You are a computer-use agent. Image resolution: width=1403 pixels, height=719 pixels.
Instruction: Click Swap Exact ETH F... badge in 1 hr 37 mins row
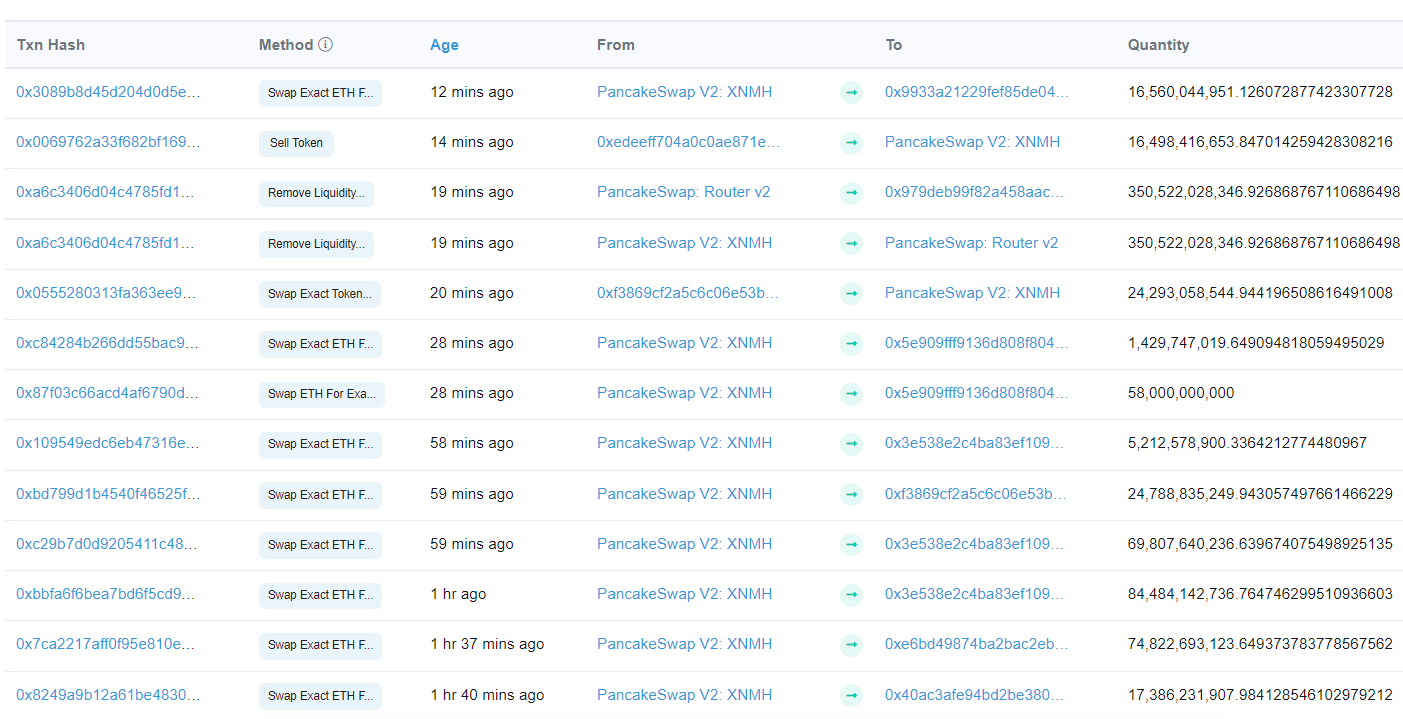320,645
